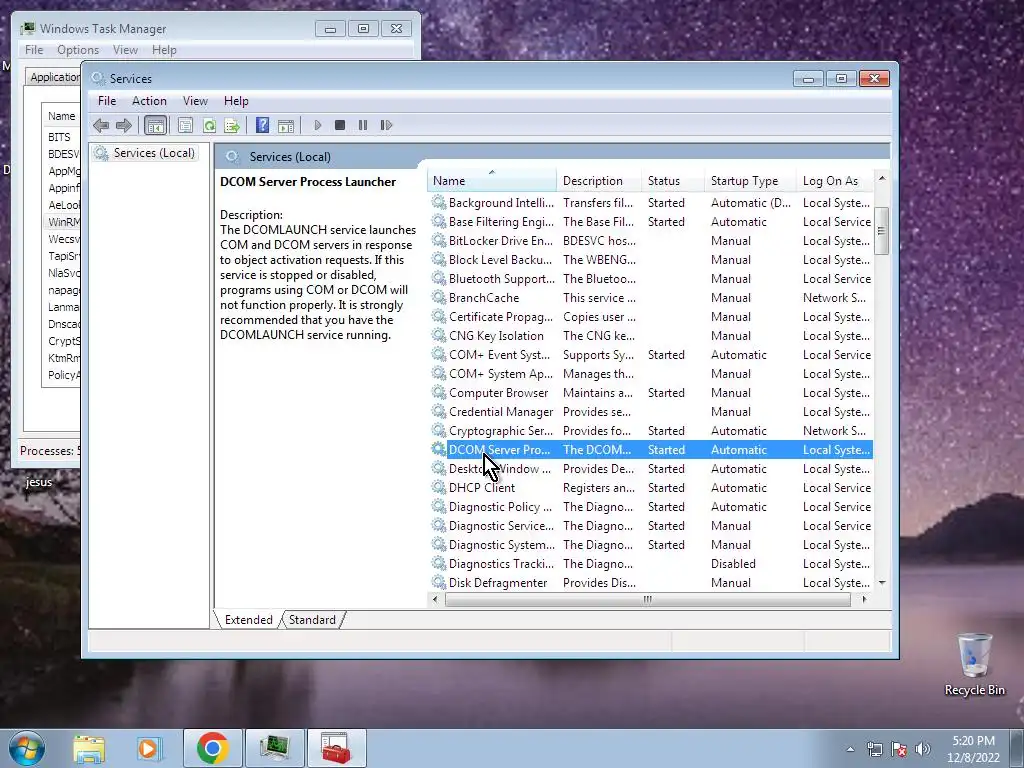Select the Diagnostics Tracki... service
1024x768 pixels.
(x=651, y=564)
